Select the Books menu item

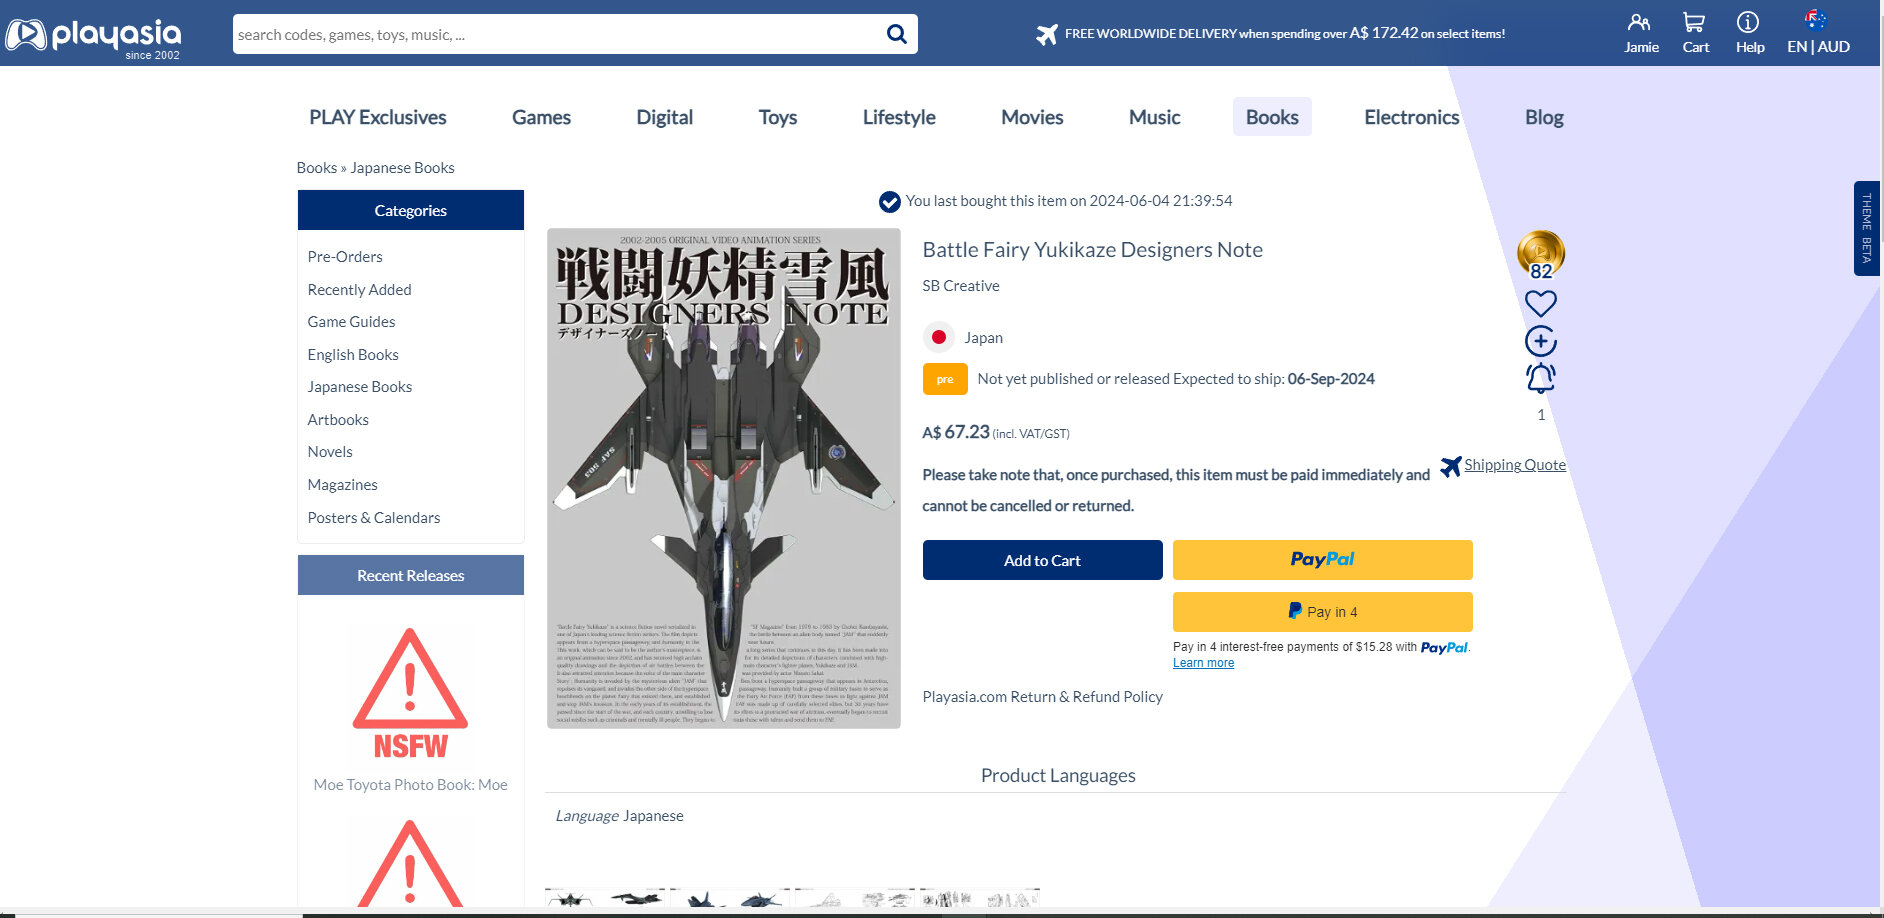click(1272, 117)
